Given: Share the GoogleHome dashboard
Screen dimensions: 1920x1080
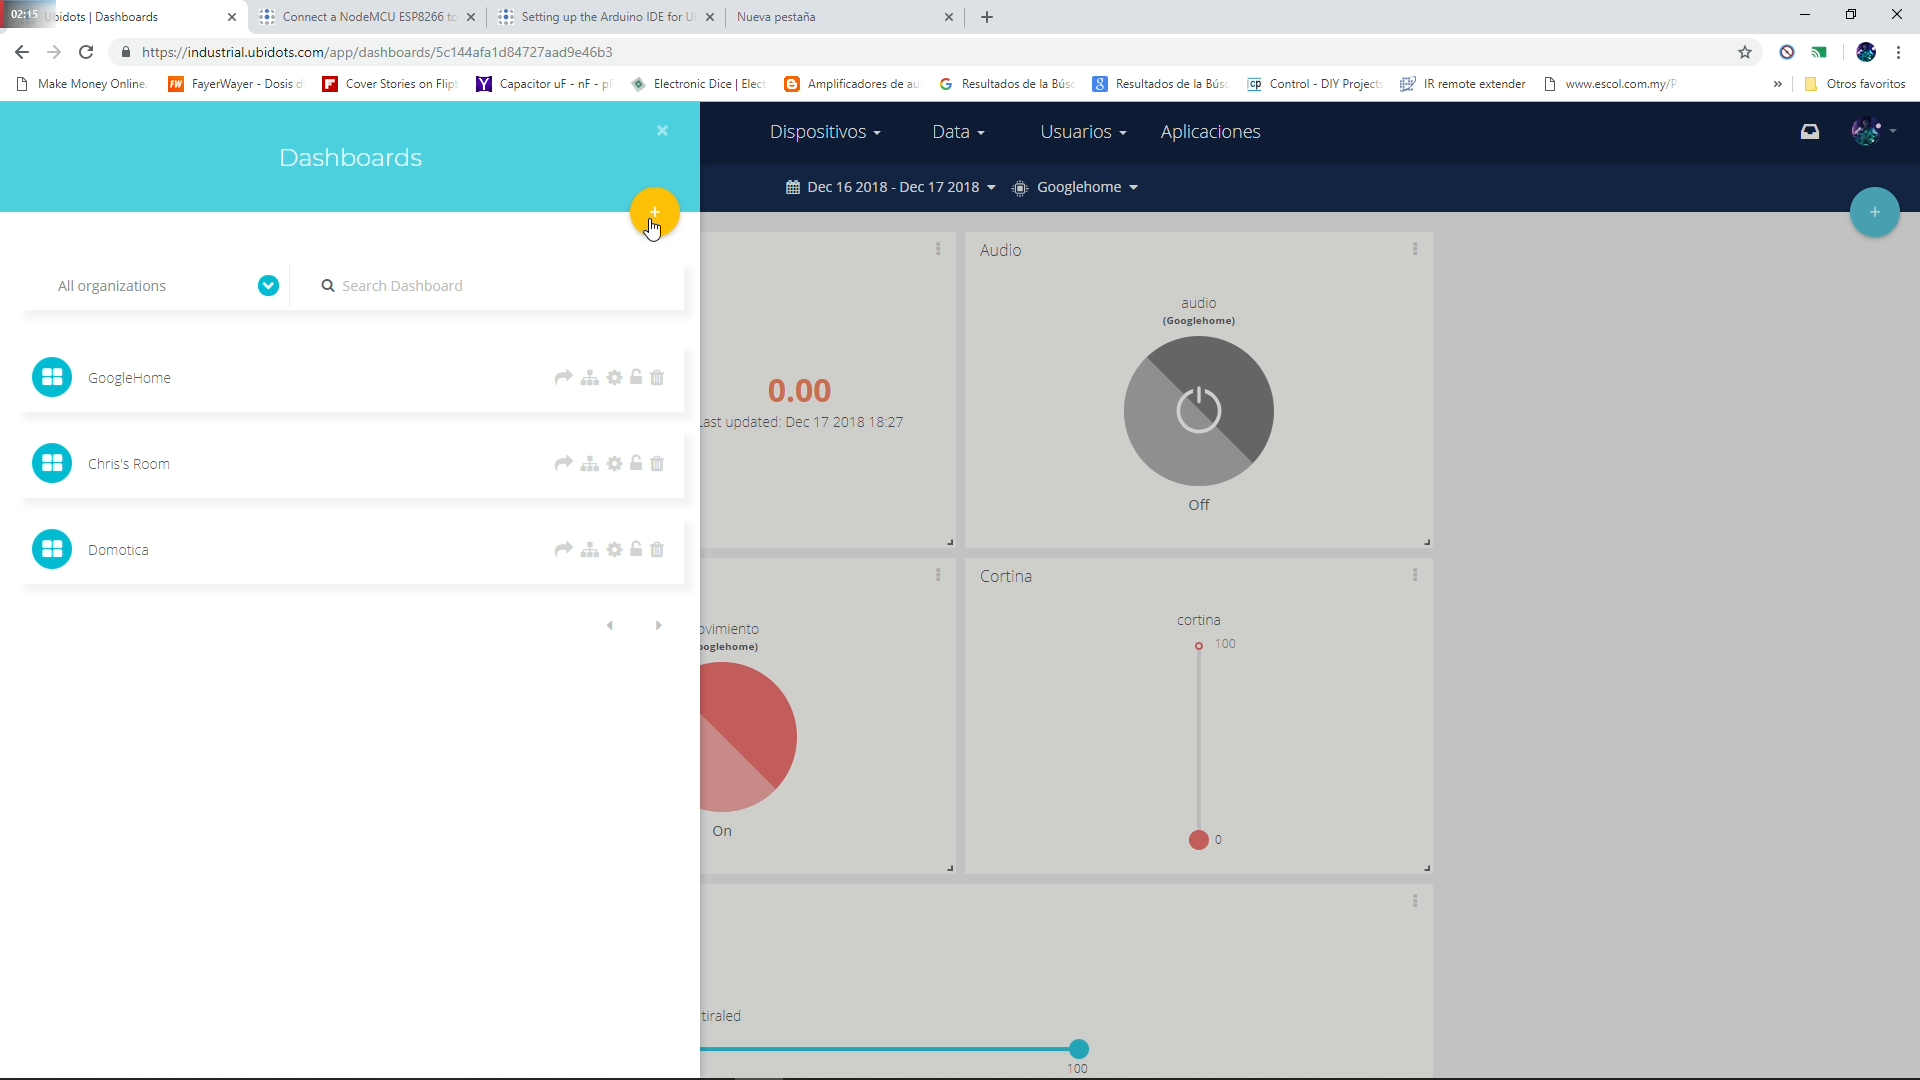Looking at the screenshot, I should (x=565, y=377).
